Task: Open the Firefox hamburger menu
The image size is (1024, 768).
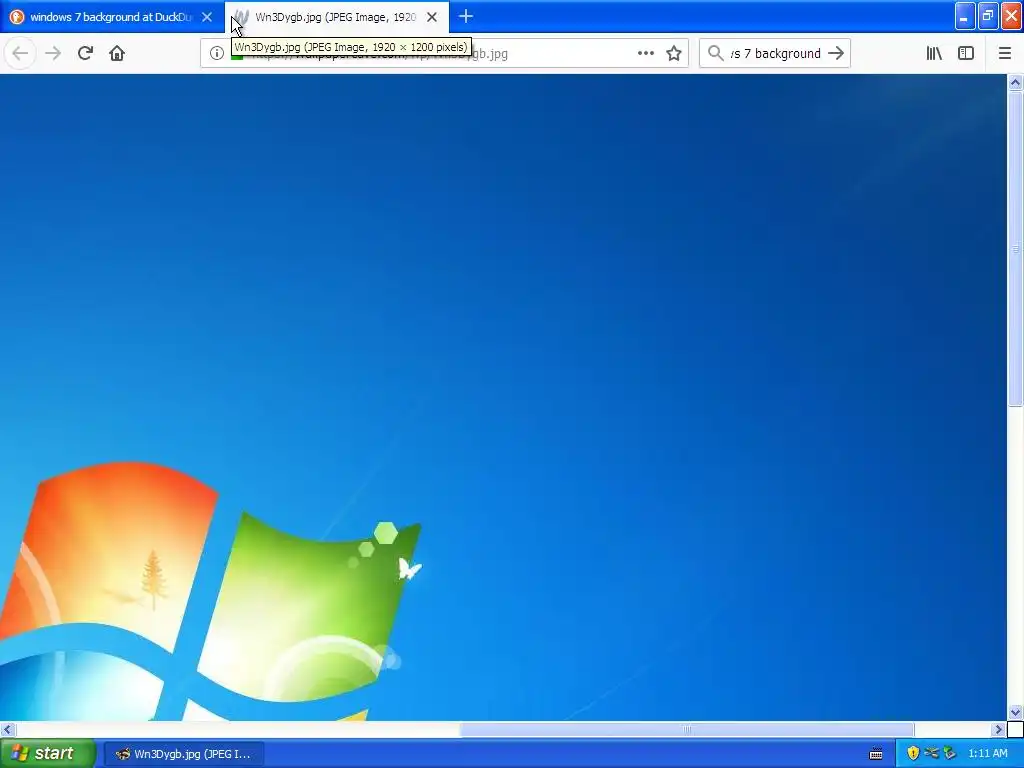Action: 1004,54
